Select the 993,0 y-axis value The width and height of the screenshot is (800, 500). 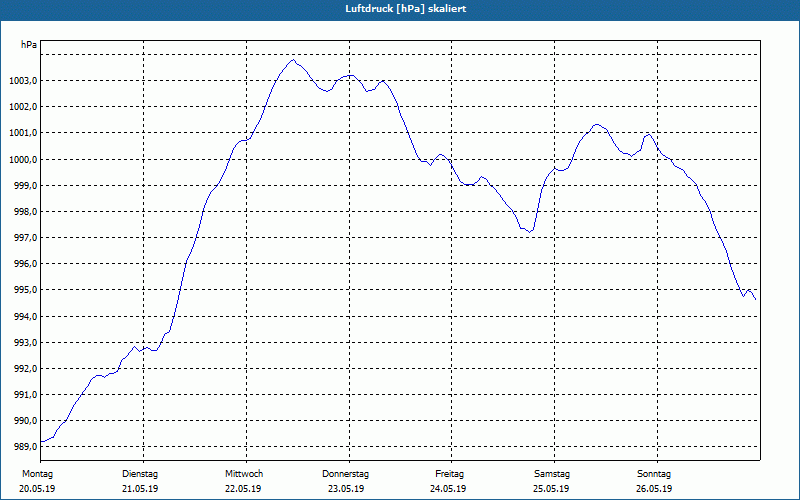pyautogui.click(x=26, y=342)
